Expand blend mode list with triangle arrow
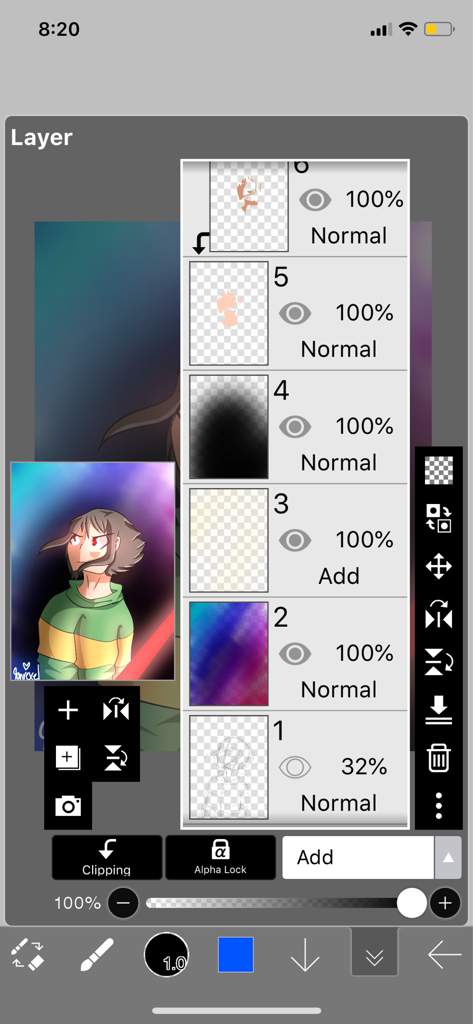 pos(448,857)
